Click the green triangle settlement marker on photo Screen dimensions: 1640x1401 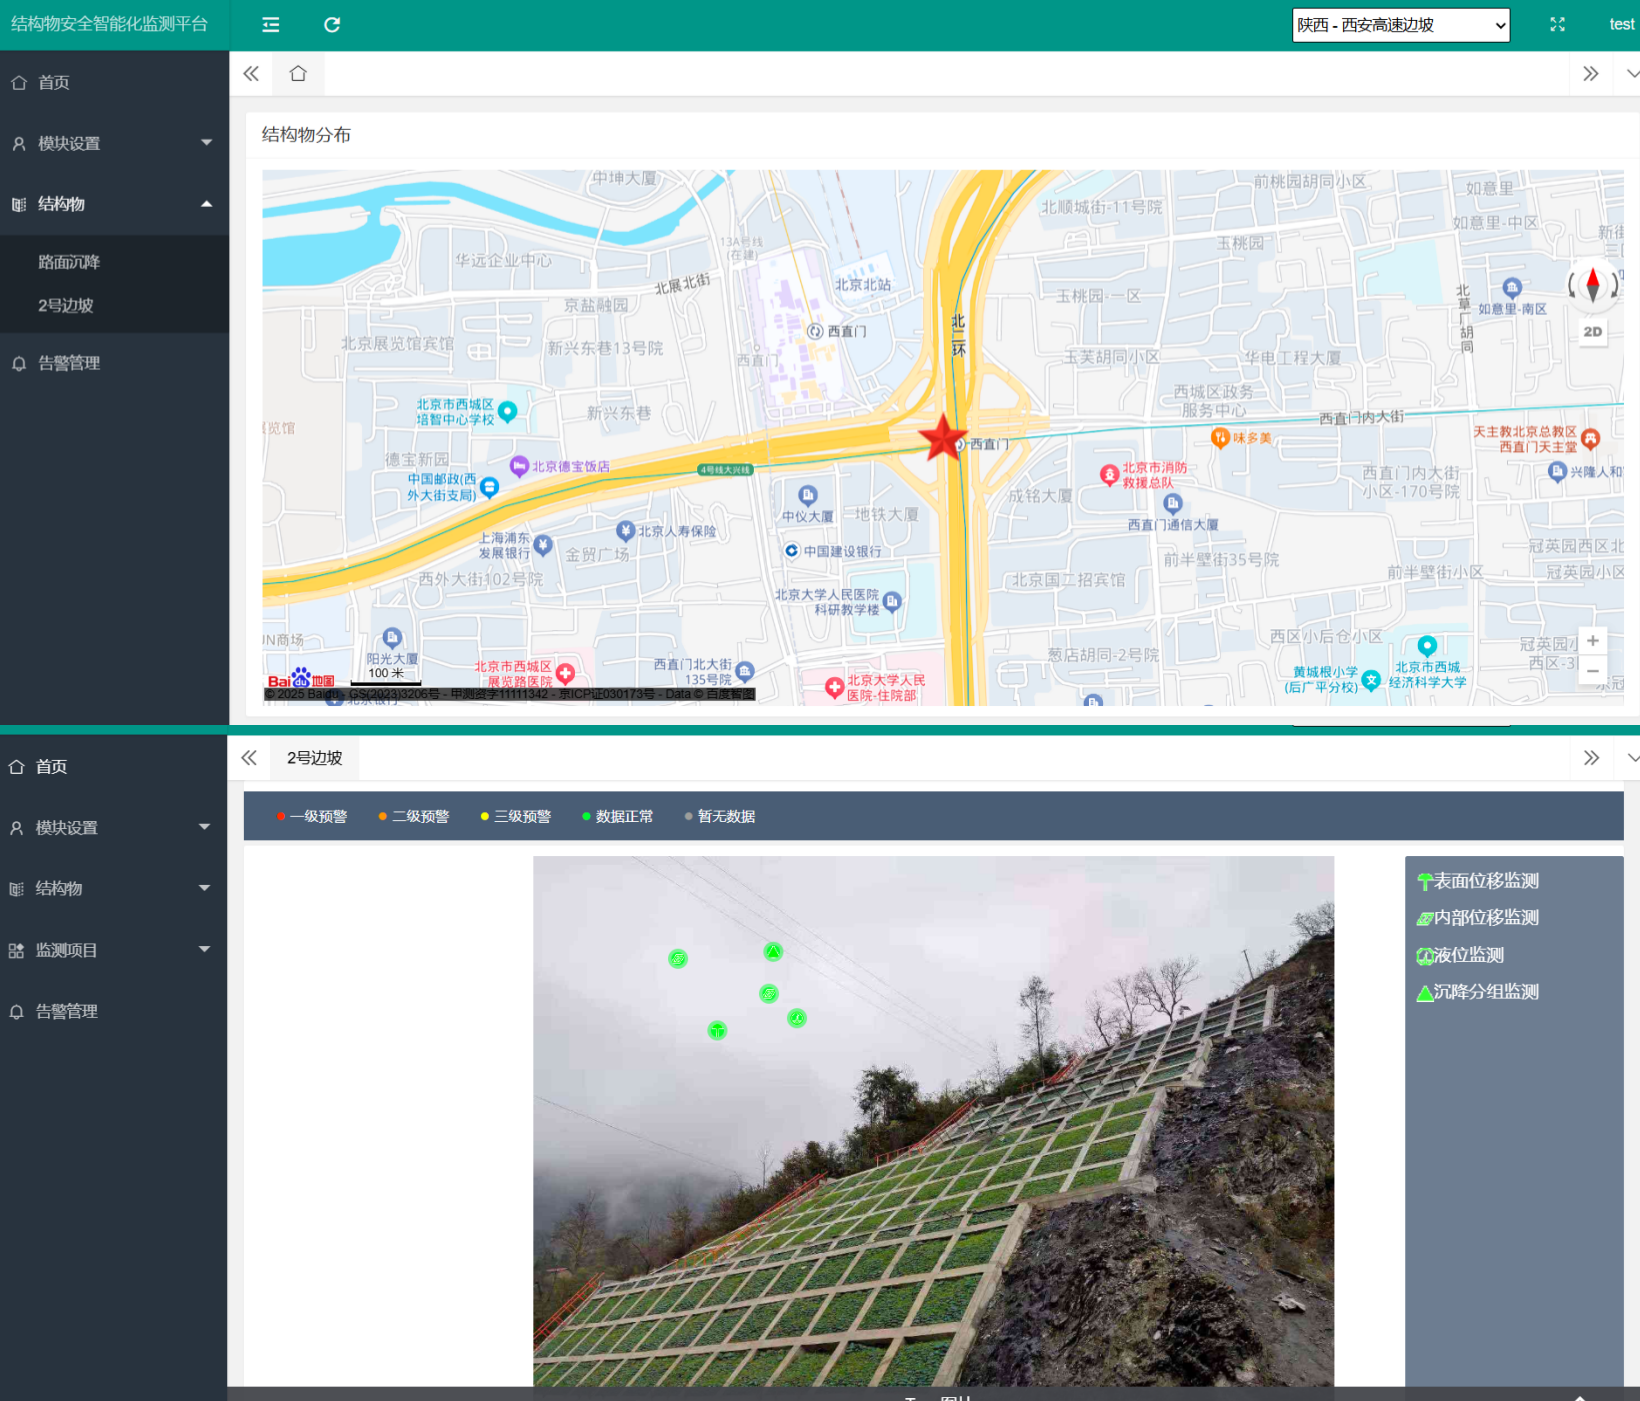(773, 952)
